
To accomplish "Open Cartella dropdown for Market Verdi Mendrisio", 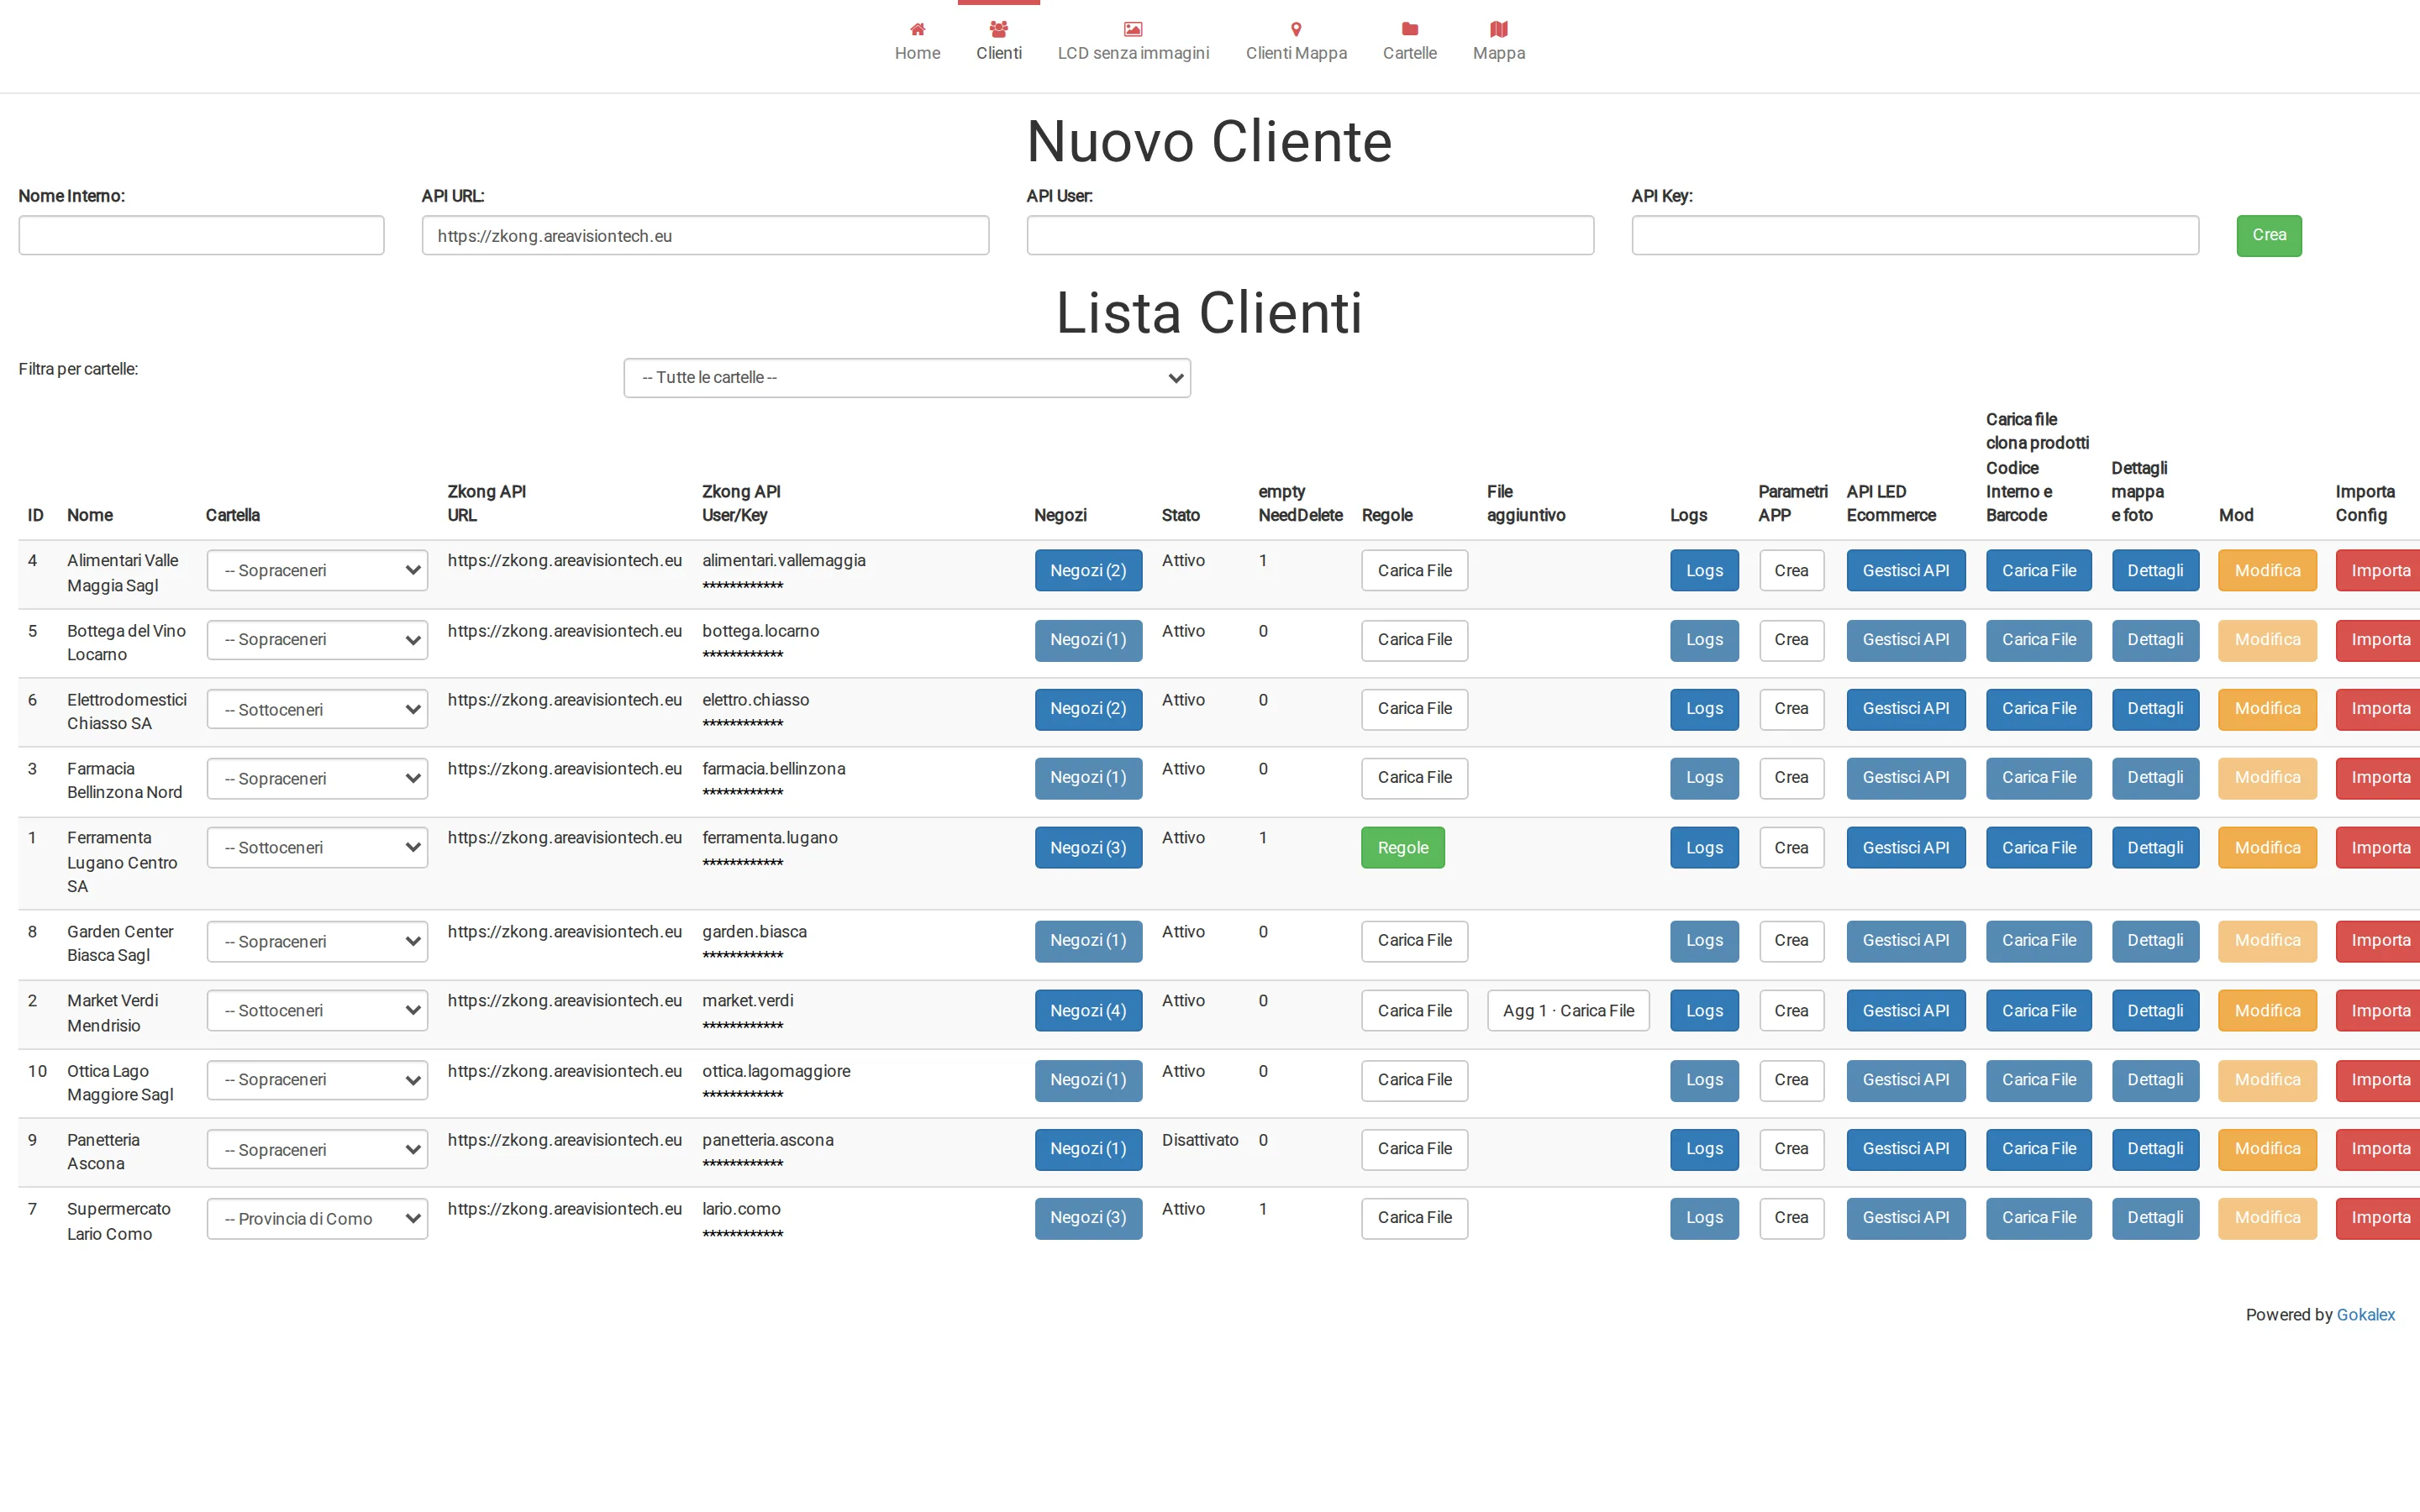I will pyautogui.click(x=317, y=1010).
